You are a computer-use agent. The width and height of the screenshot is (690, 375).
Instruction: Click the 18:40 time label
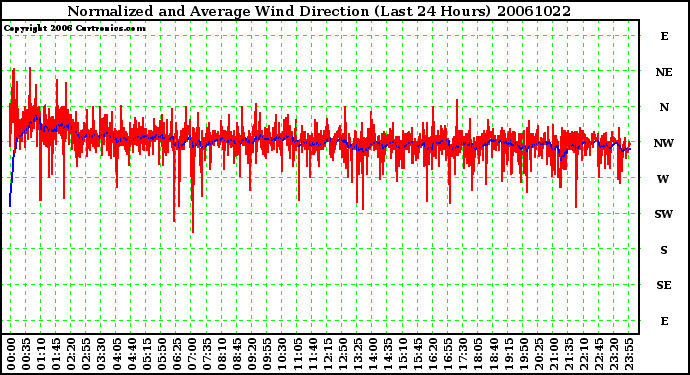[x=494, y=354]
